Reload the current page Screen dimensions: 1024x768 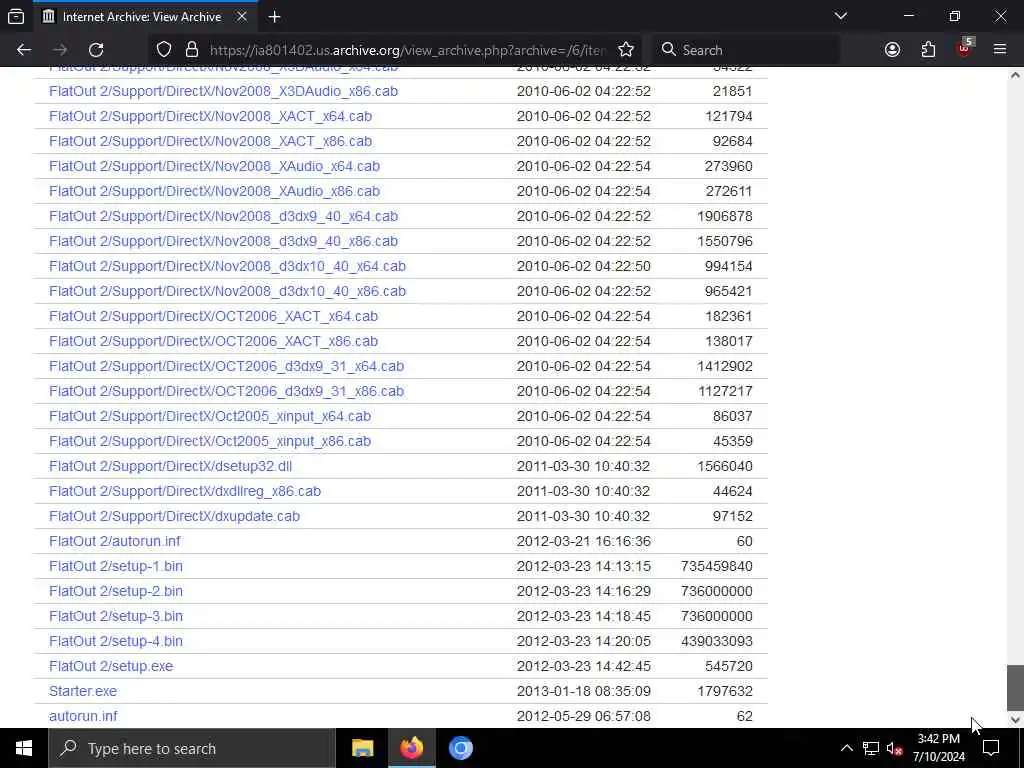point(96,50)
